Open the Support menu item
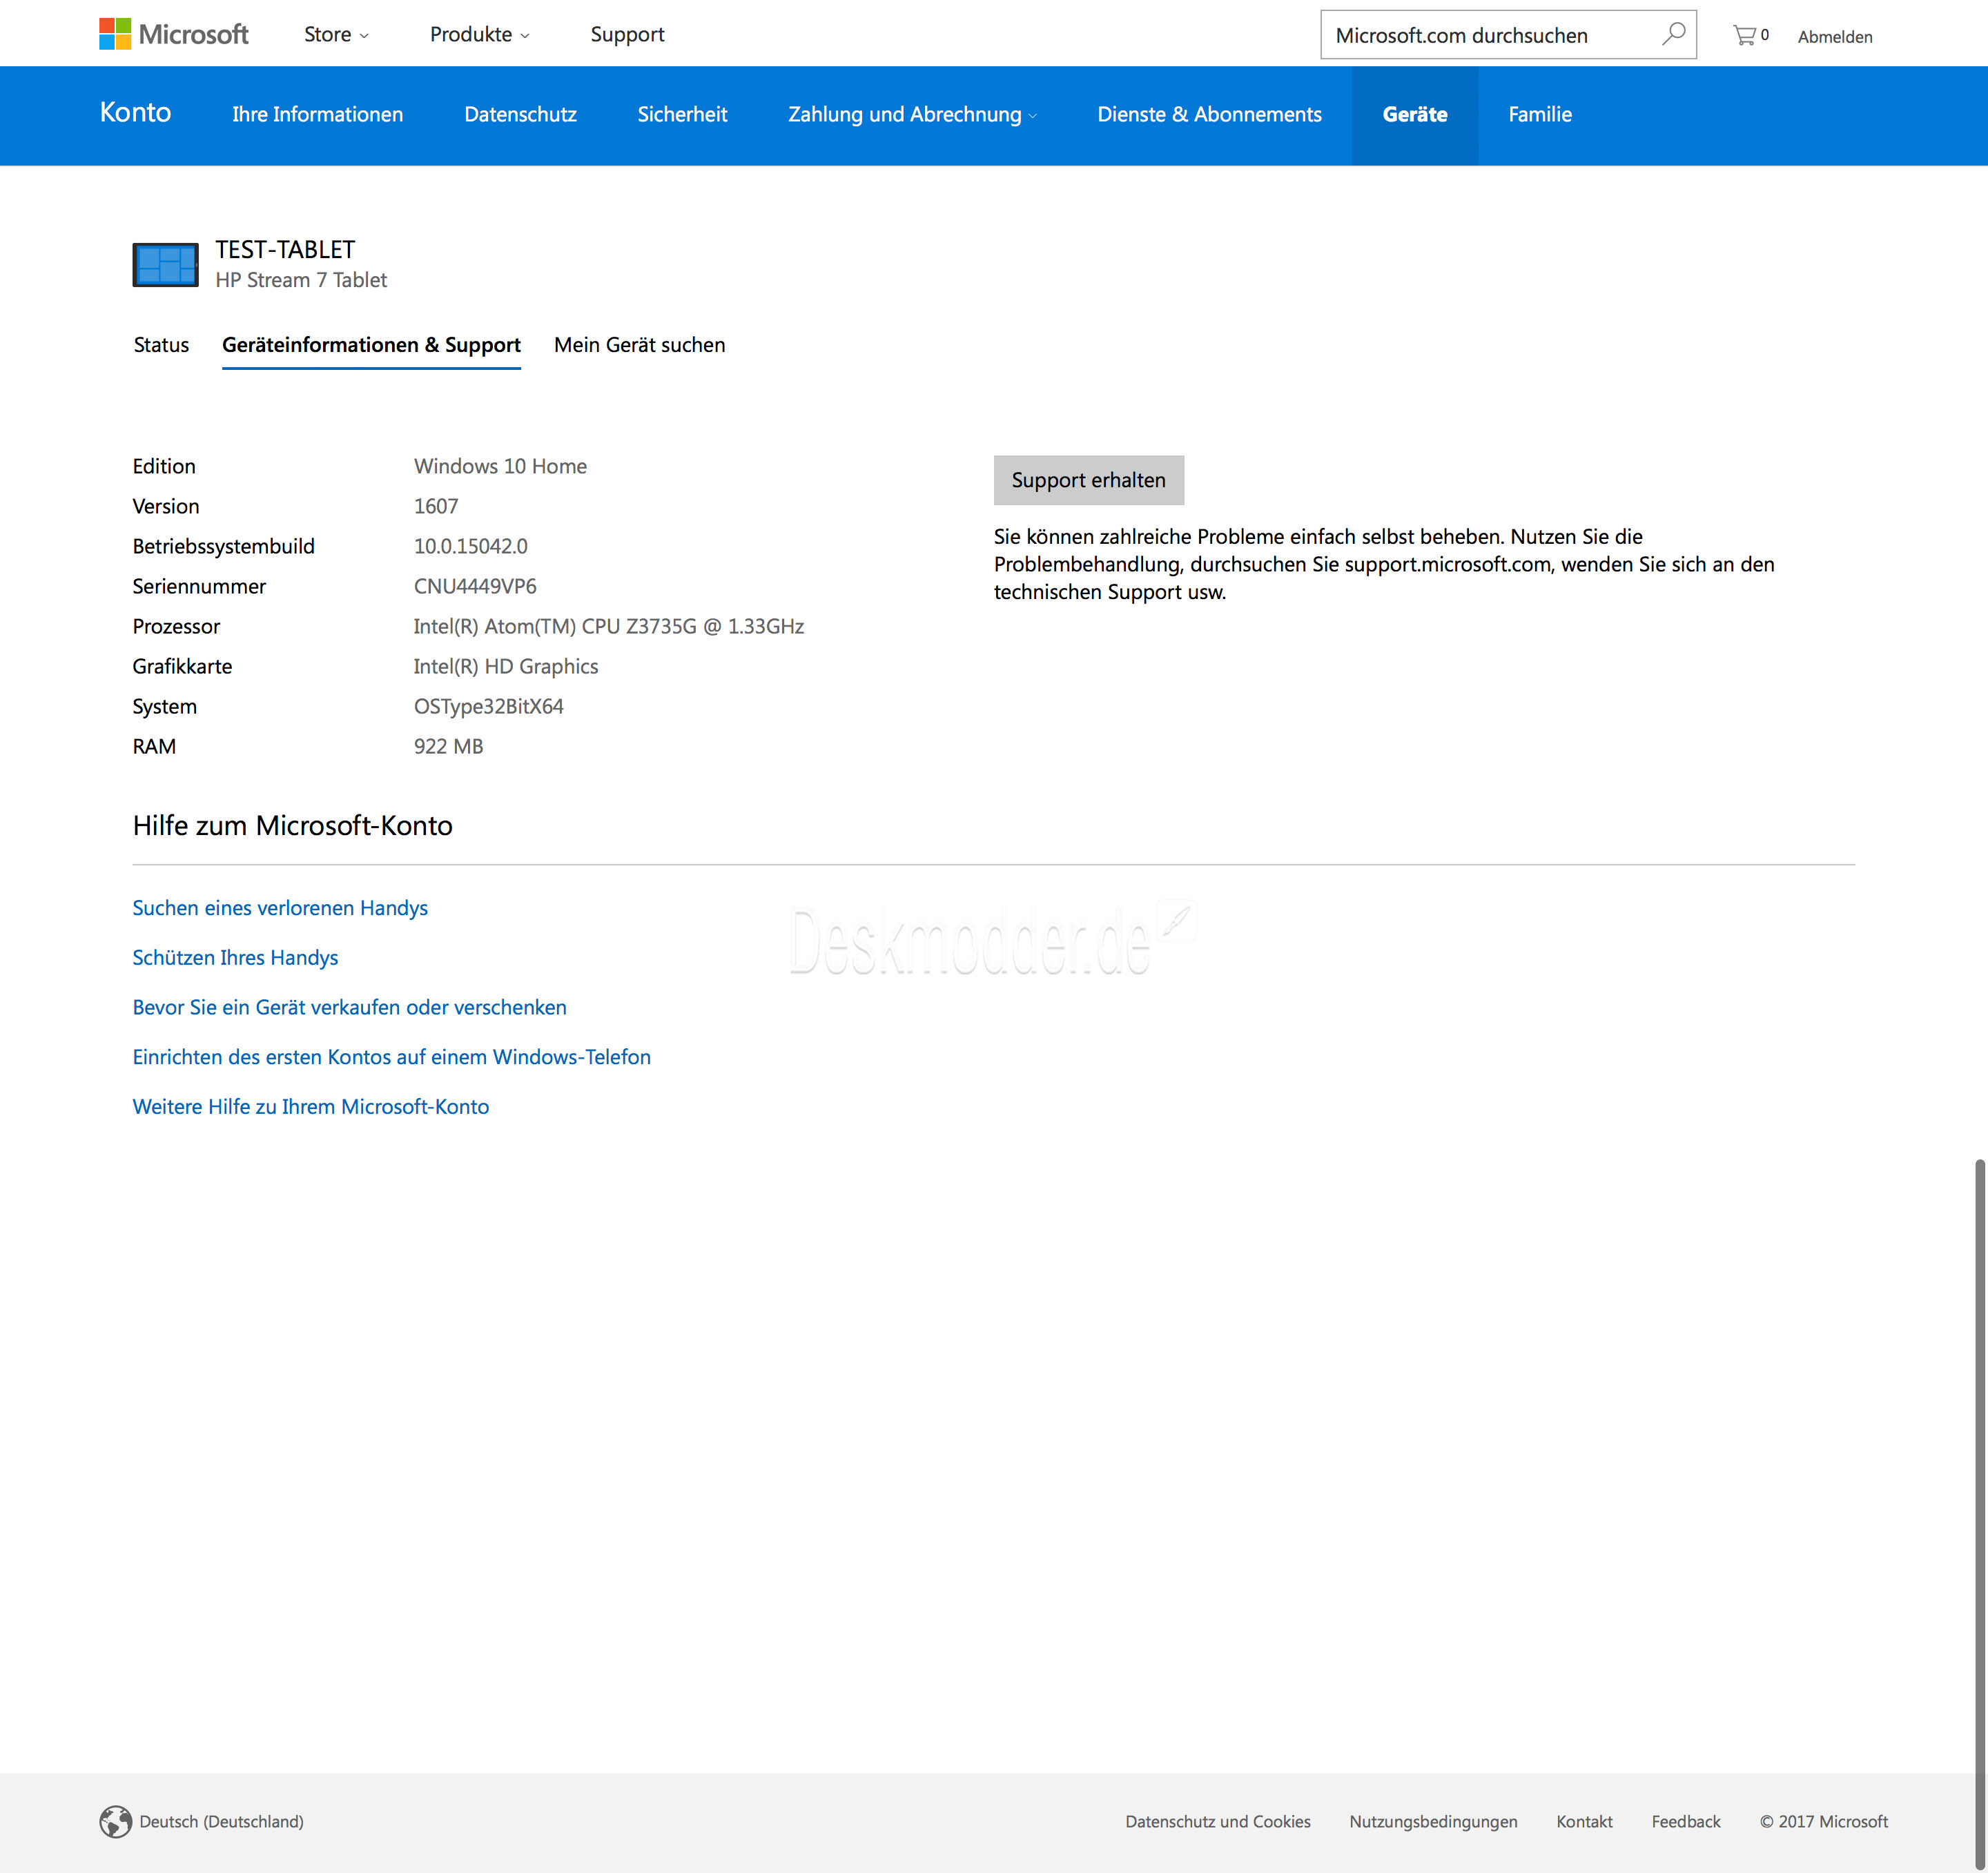Image resolution: width=1988 pixels, height=1873 pixels. 627,35
